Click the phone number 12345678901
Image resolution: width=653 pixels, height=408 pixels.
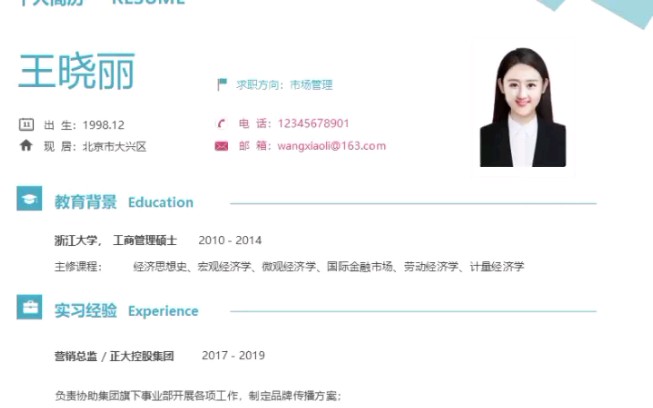coord(313,123)
